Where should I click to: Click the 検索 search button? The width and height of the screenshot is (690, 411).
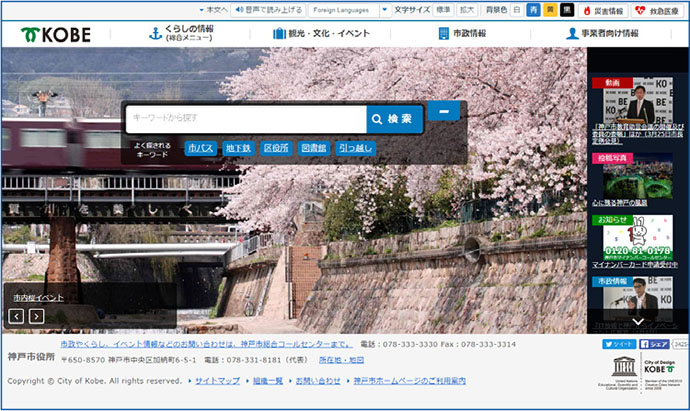click(x=394, y=119)
